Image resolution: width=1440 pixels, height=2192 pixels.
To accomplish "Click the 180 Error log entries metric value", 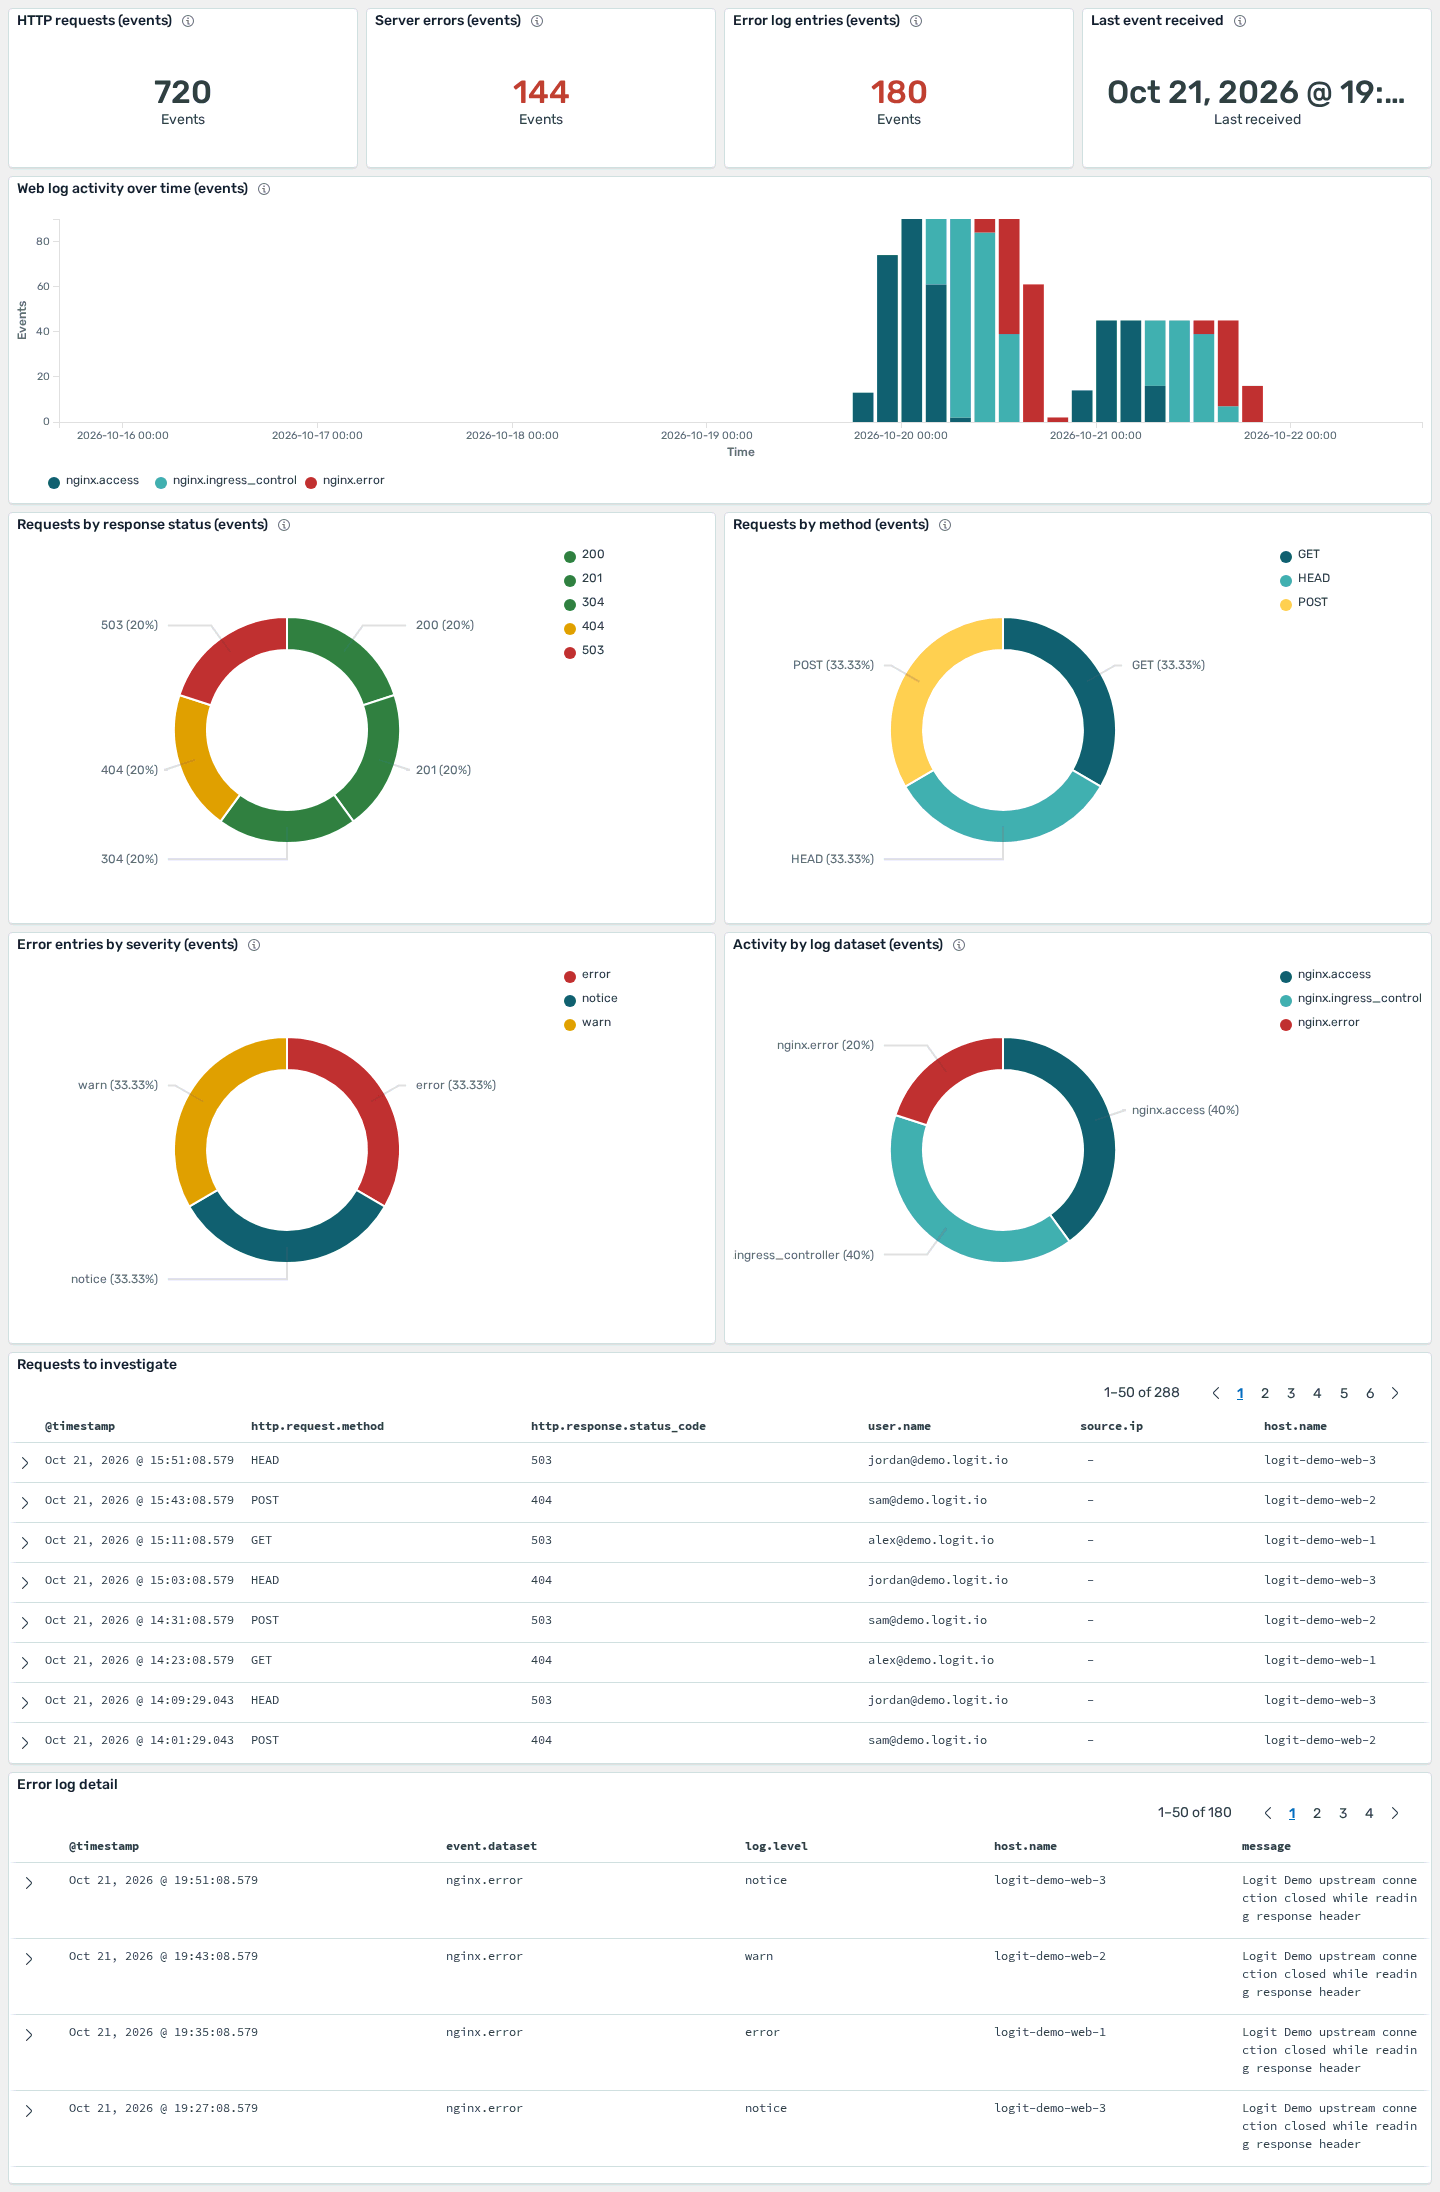I will point(899,93).
